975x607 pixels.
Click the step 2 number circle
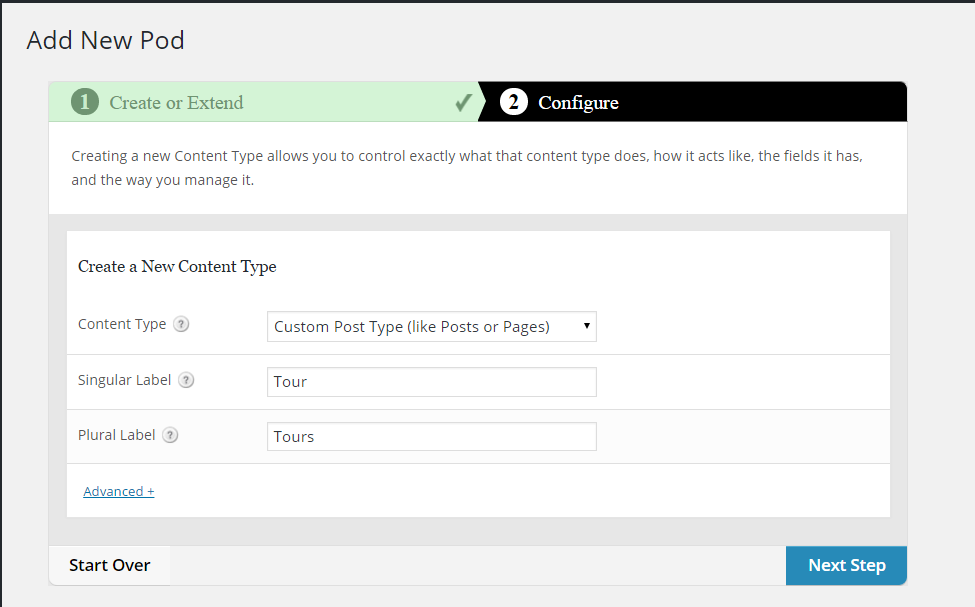(x=513, y=102)
